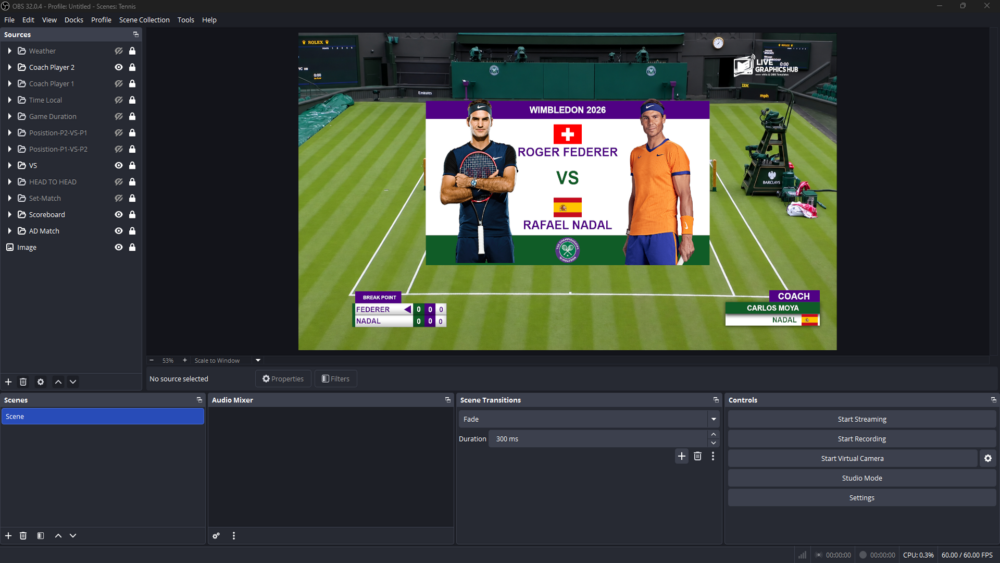Open Audio Mixer three-dot options menu
The height and width of the screenshot is (563, 1000).
(233, 536)
